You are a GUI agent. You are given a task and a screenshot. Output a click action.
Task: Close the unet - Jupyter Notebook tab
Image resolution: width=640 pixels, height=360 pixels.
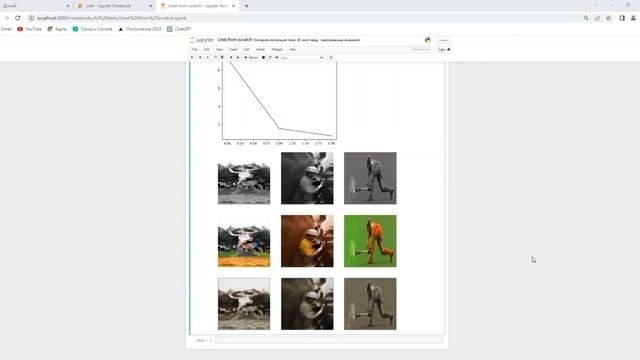point(151,6)
